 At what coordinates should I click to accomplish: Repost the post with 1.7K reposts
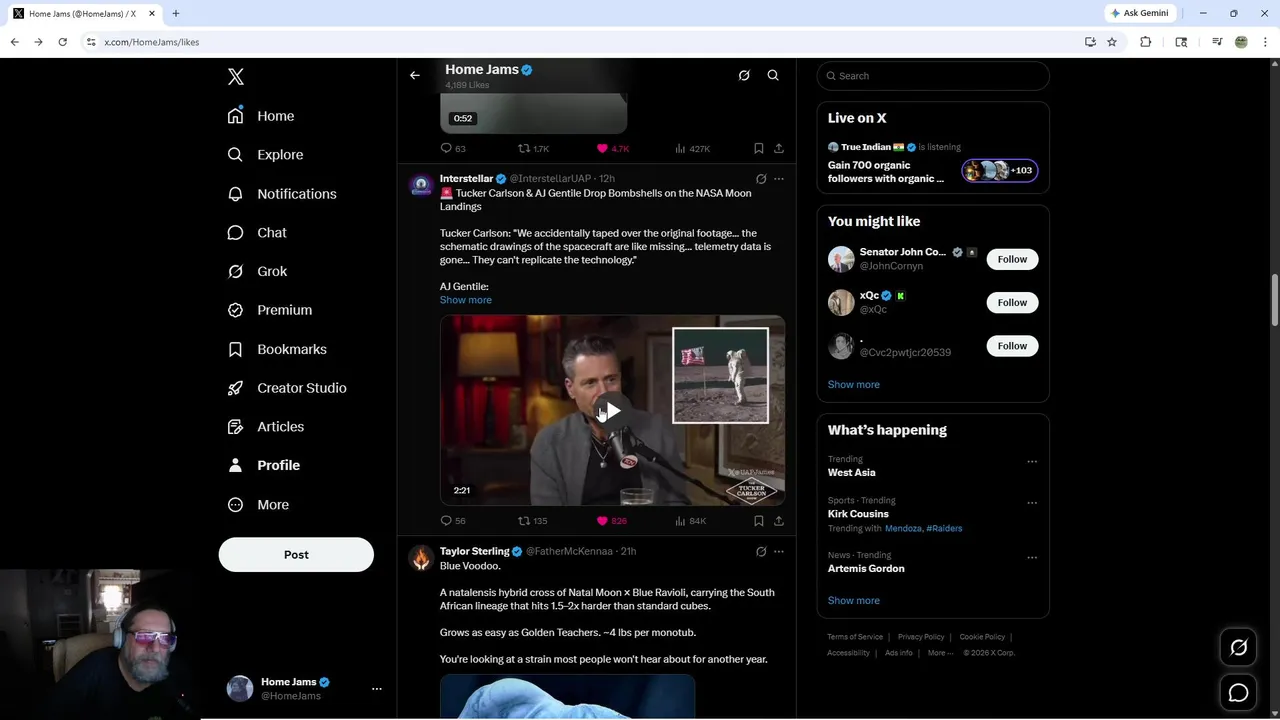(533, 148)
